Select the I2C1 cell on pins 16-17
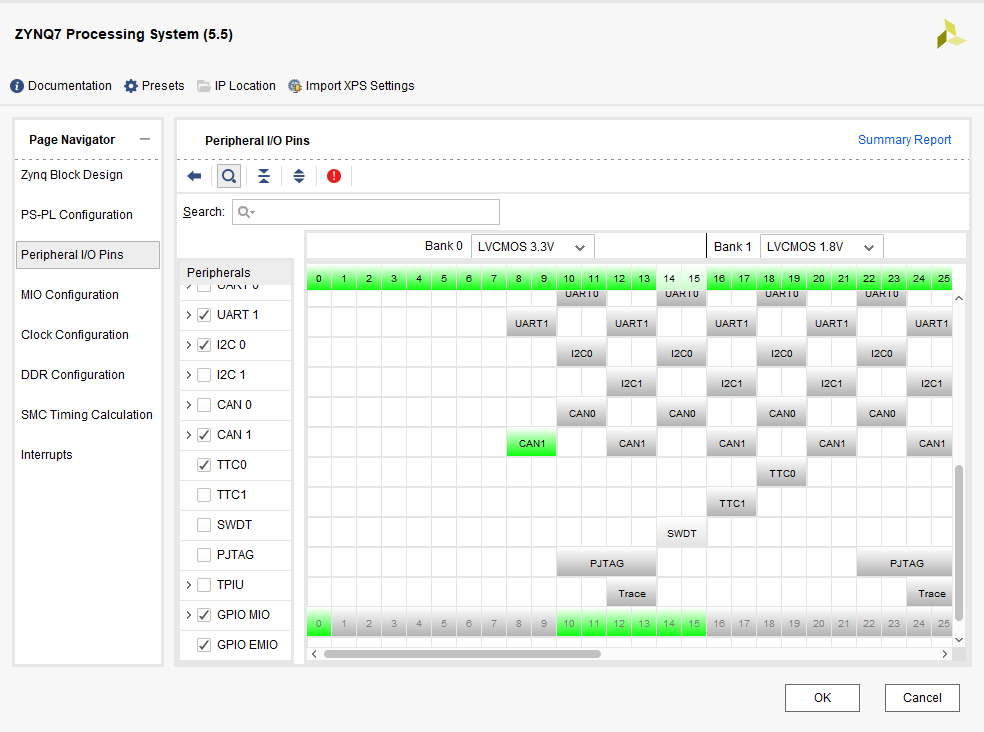 point(732,384)
